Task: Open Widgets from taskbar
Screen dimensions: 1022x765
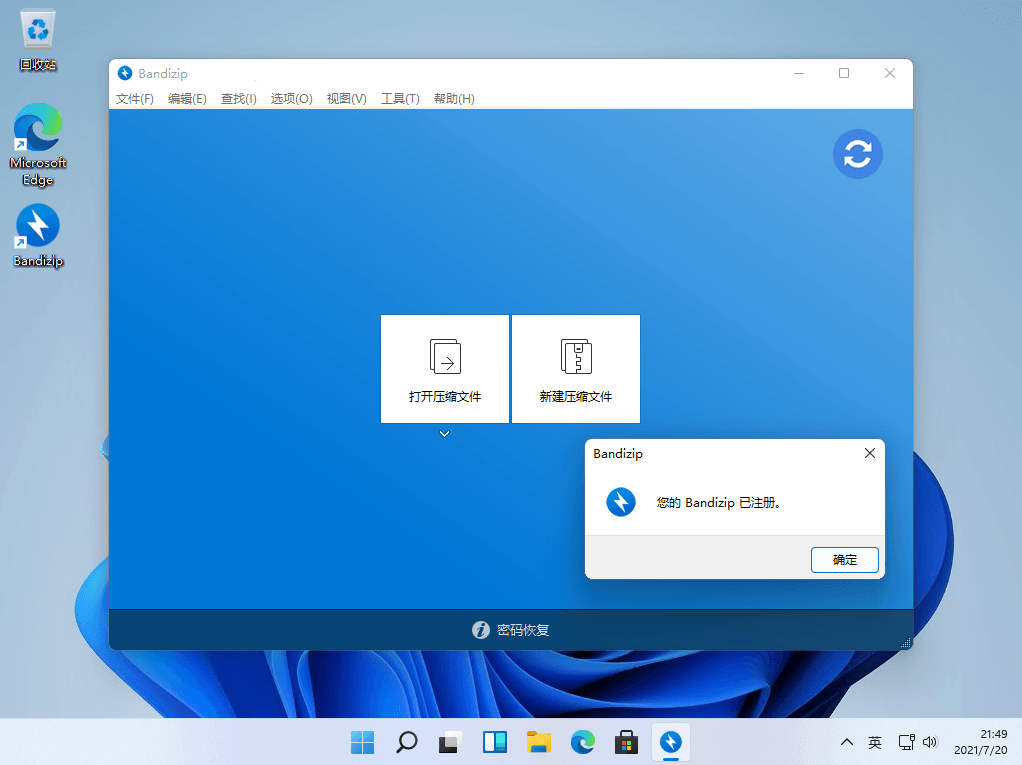Action: 495,742
